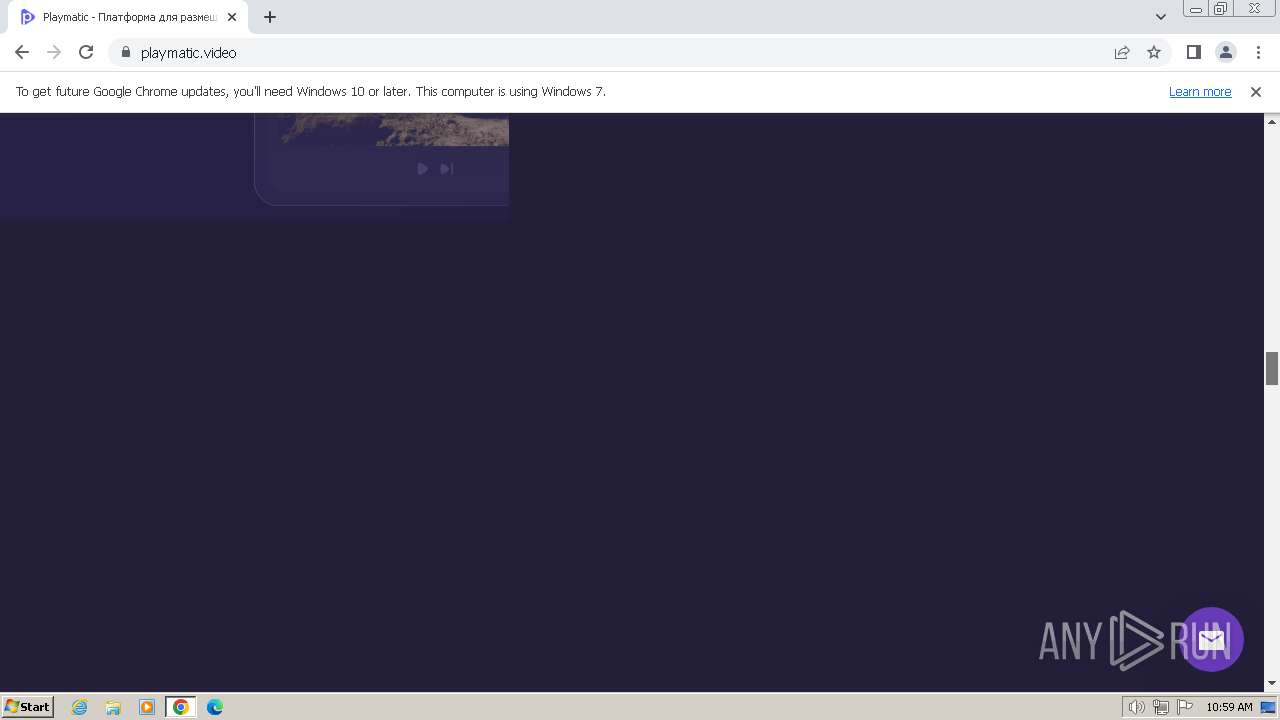Share this page via share icon

coord(1122,52)
